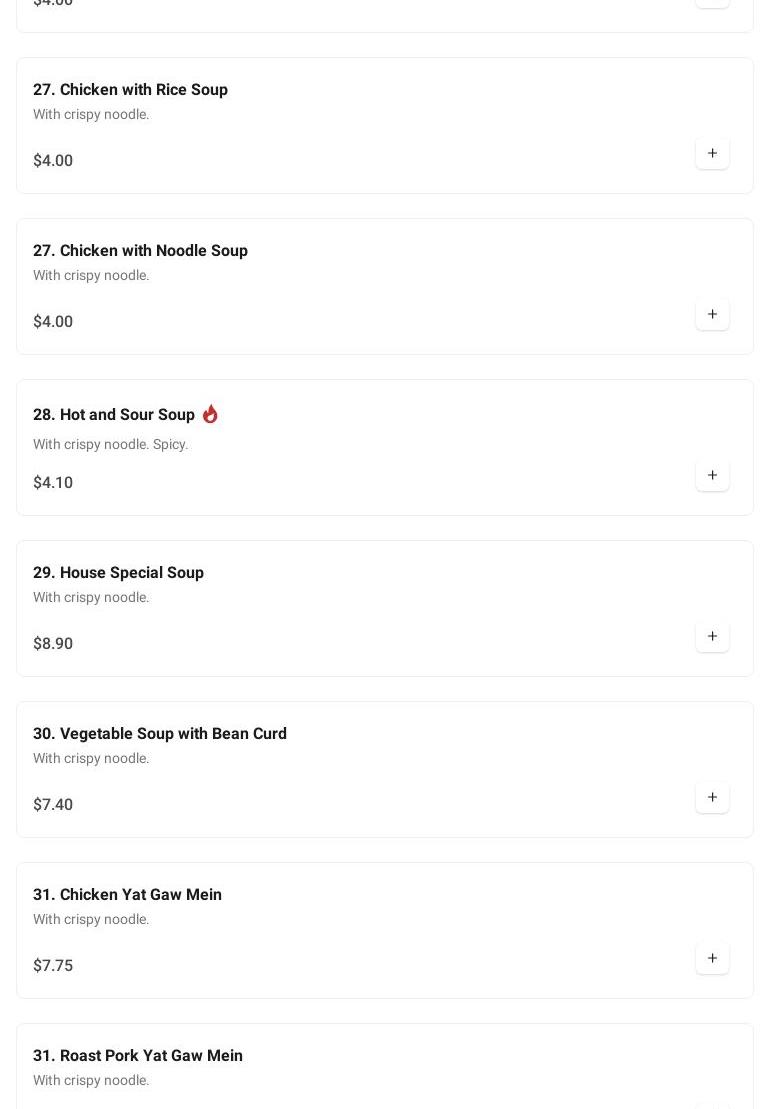Add Chicken with Rice Soup to cart
The image size is (770, 1109).
(x=712, y=153)
